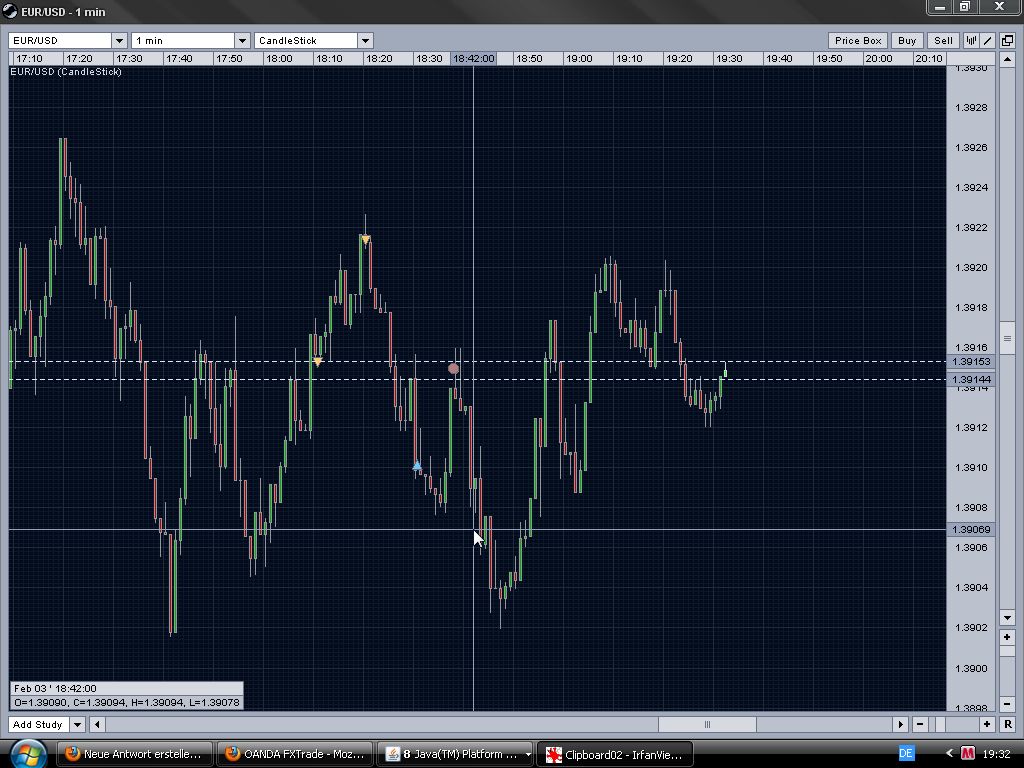
Task: Click the Sell button
Action: click(943, 40)
